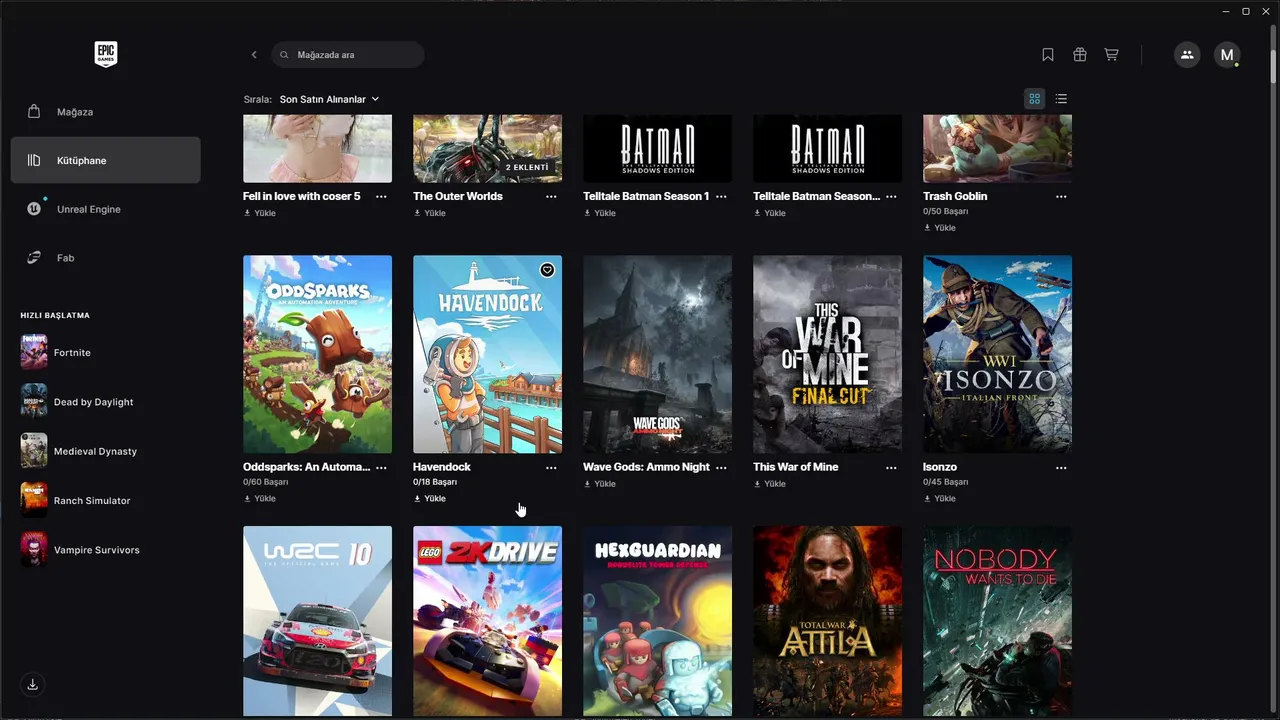
Task: Open the profile avatar M menu
Action: point(1227,55)
